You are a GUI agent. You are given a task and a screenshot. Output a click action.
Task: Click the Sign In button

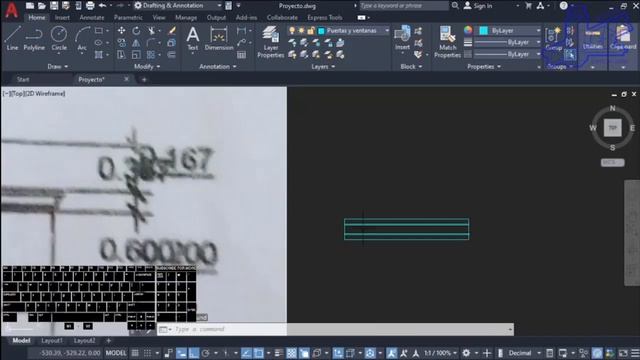[x=478, y=6]
